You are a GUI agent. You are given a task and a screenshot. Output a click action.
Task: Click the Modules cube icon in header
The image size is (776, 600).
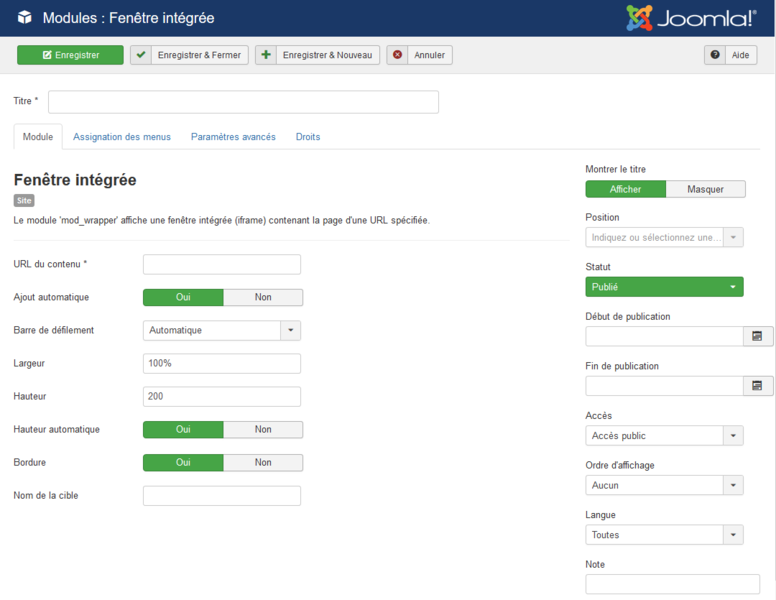25,18
